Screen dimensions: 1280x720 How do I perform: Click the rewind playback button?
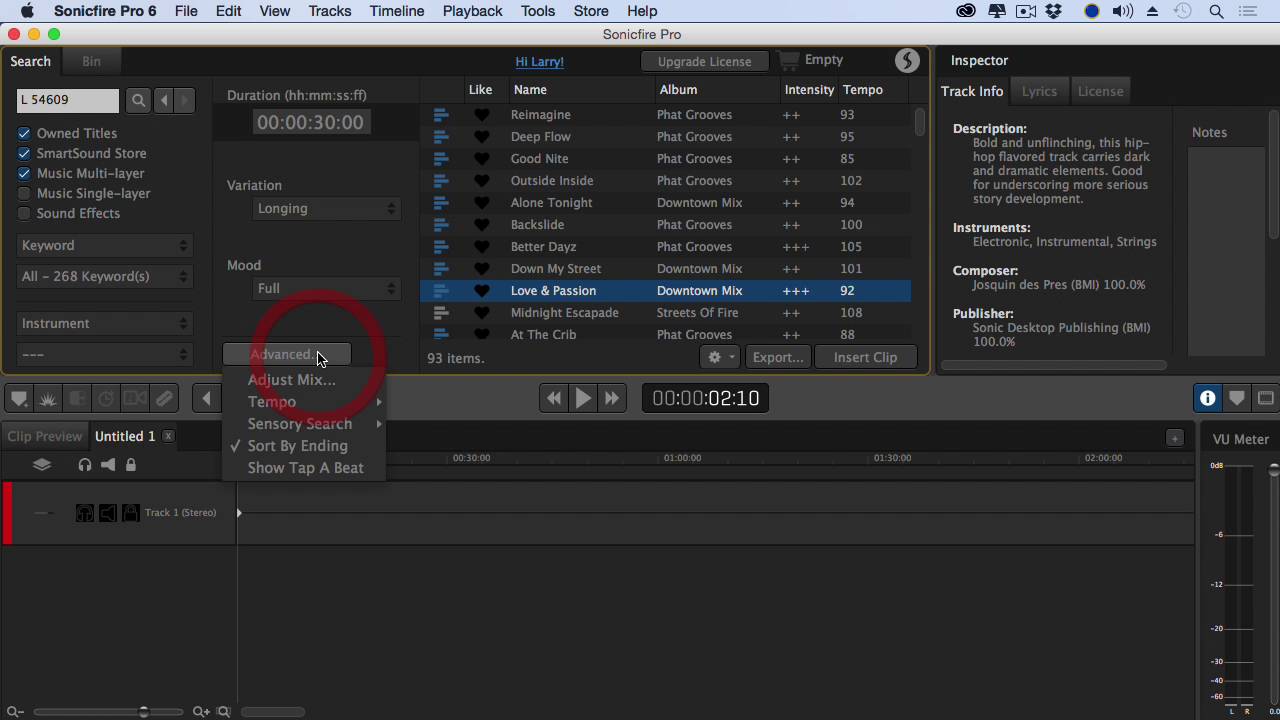[x=553, y=398]
